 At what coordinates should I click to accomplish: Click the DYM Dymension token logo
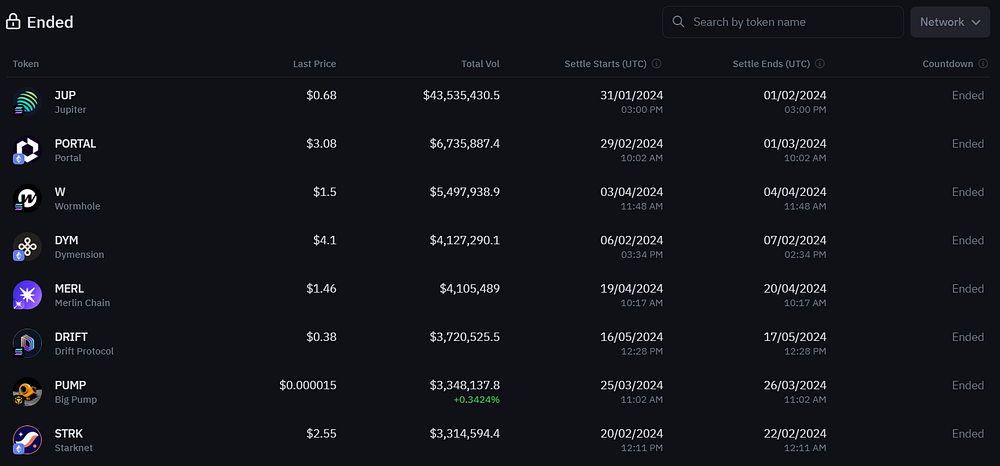[x=27, y=247]
